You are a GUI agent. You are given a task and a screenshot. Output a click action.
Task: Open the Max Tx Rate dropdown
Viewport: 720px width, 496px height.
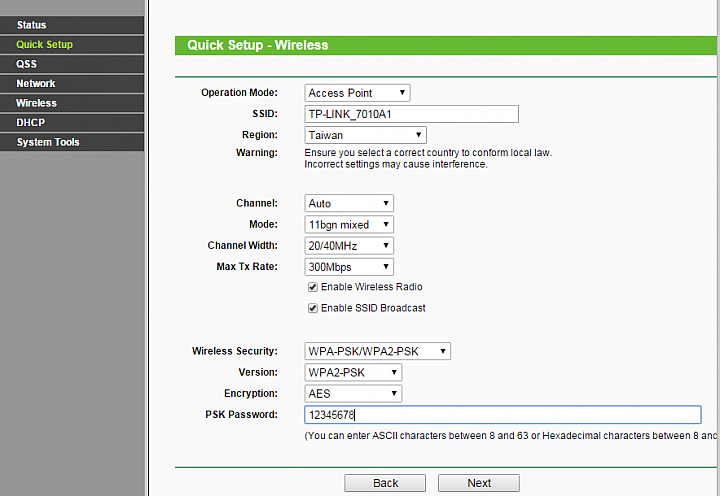(x=349, y=267)
